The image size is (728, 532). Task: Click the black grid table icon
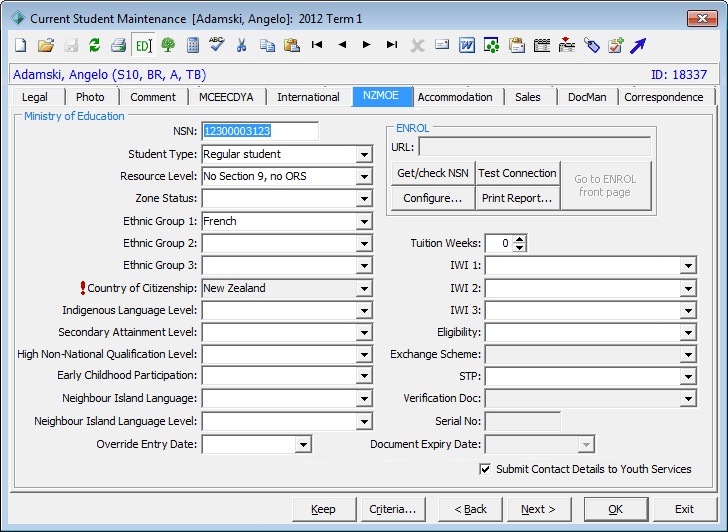pyautogui.click(x=542, y=45)
